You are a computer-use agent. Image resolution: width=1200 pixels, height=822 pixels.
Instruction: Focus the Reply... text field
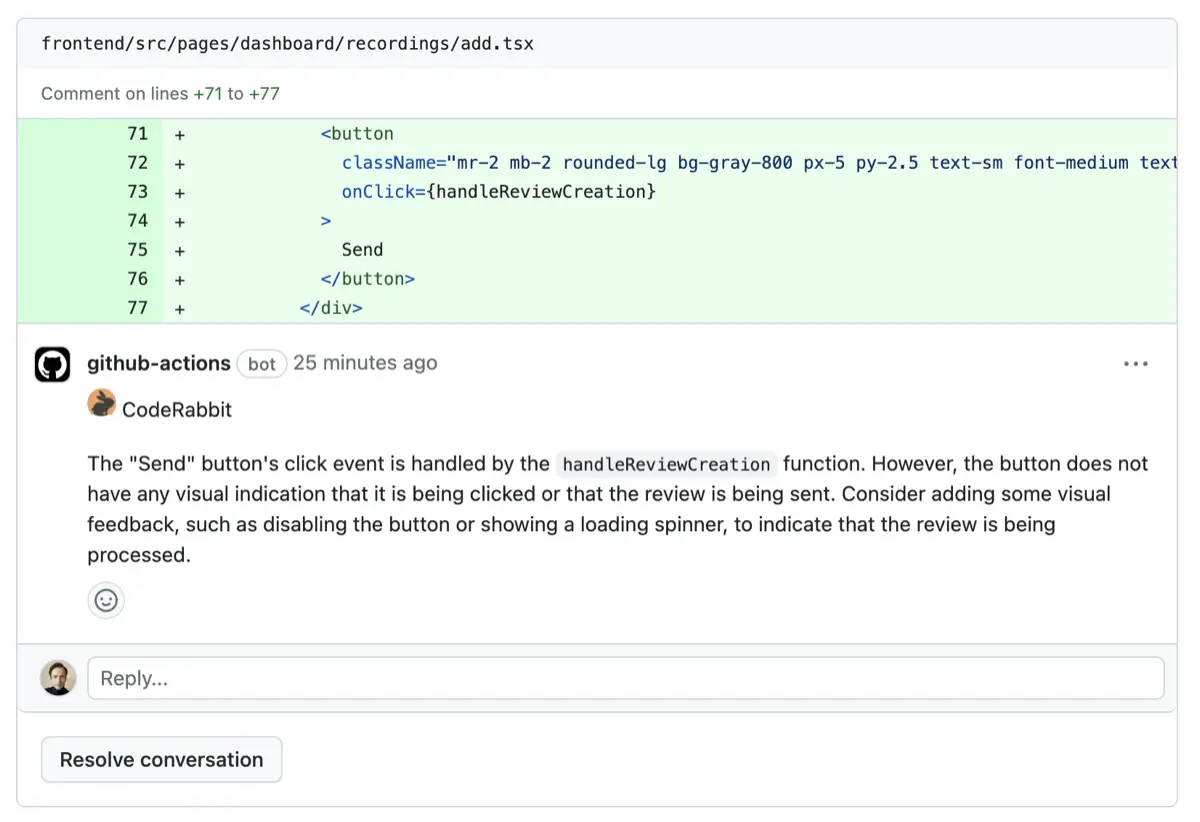pos(625,678)
